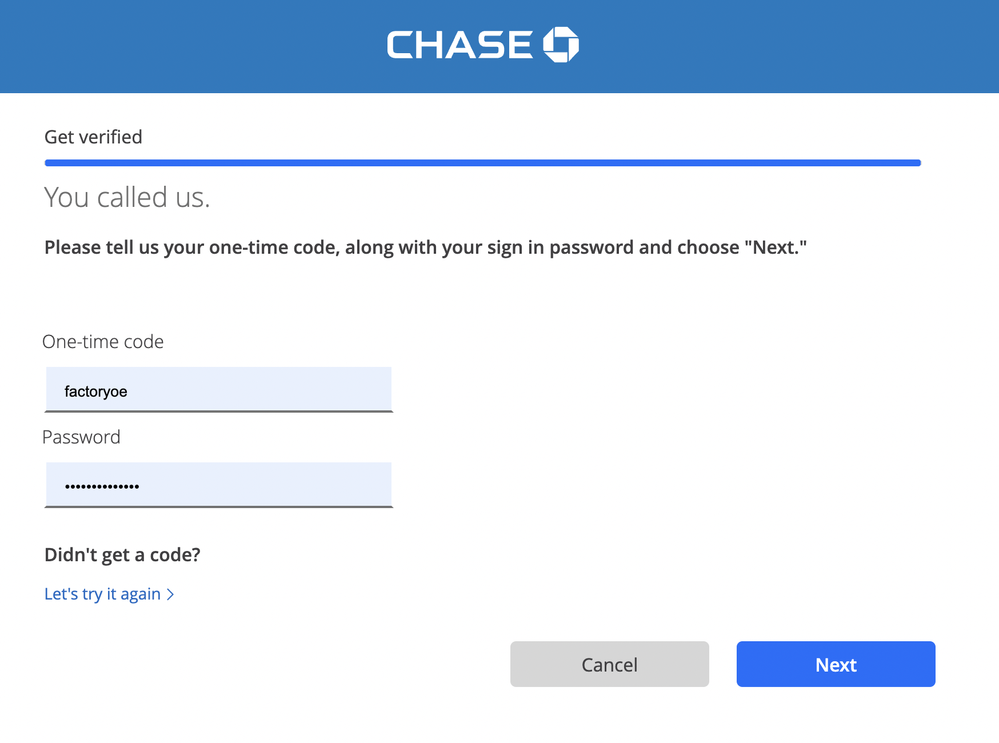Image resolution: width=999 pixels, height=743 pixels.
Task: Focus the One-time code input field
Action: coord(218,390)
